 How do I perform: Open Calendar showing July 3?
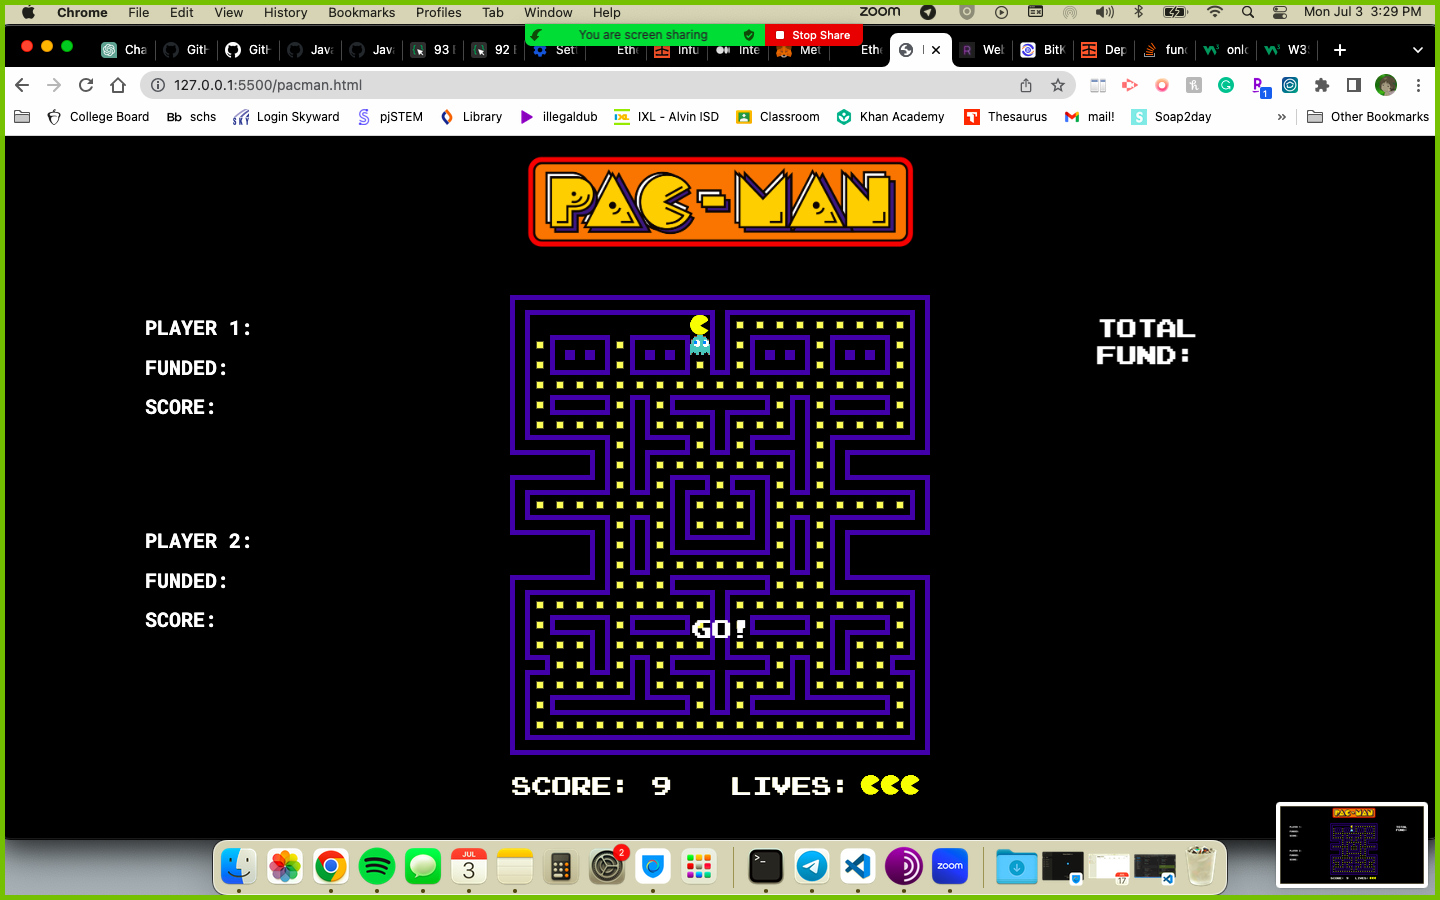(469, 866)
